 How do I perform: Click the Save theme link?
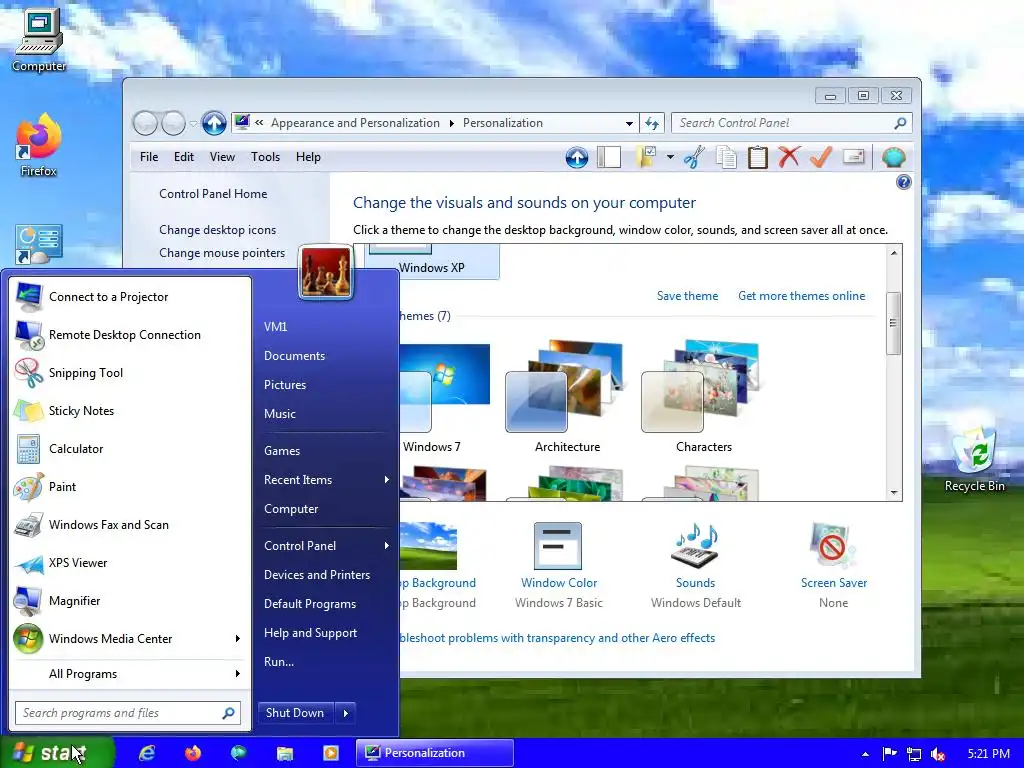point(687,296)
